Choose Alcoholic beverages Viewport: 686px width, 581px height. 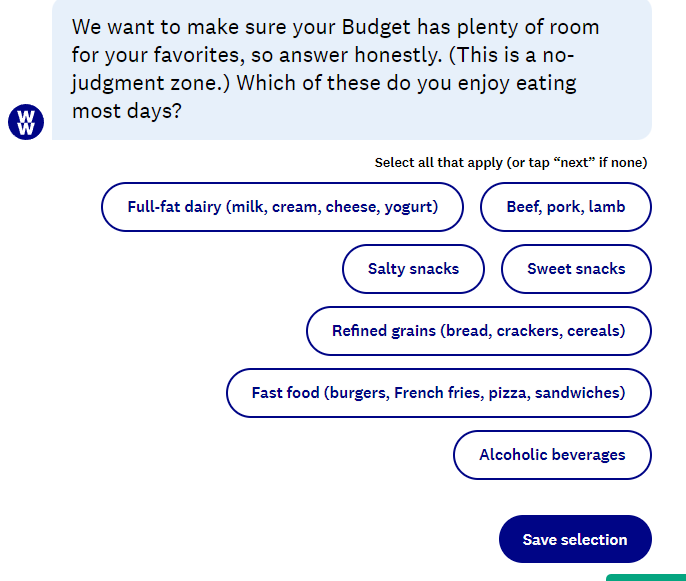(552, 455)
